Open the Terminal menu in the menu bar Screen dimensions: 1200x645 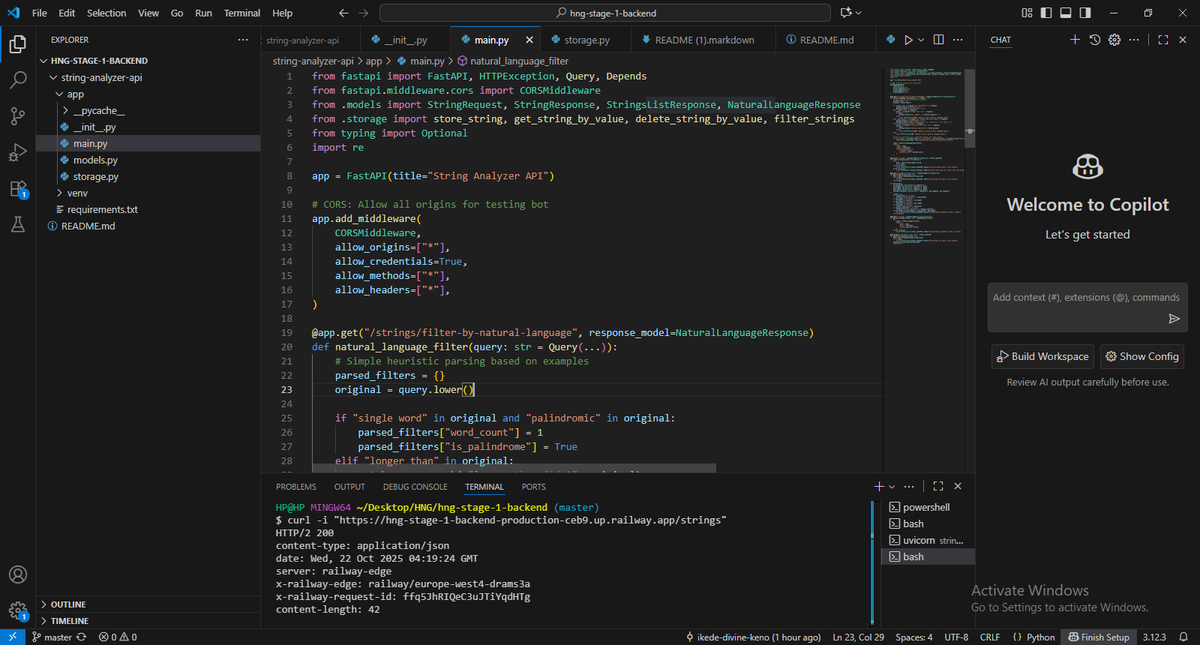pos(242,13)
